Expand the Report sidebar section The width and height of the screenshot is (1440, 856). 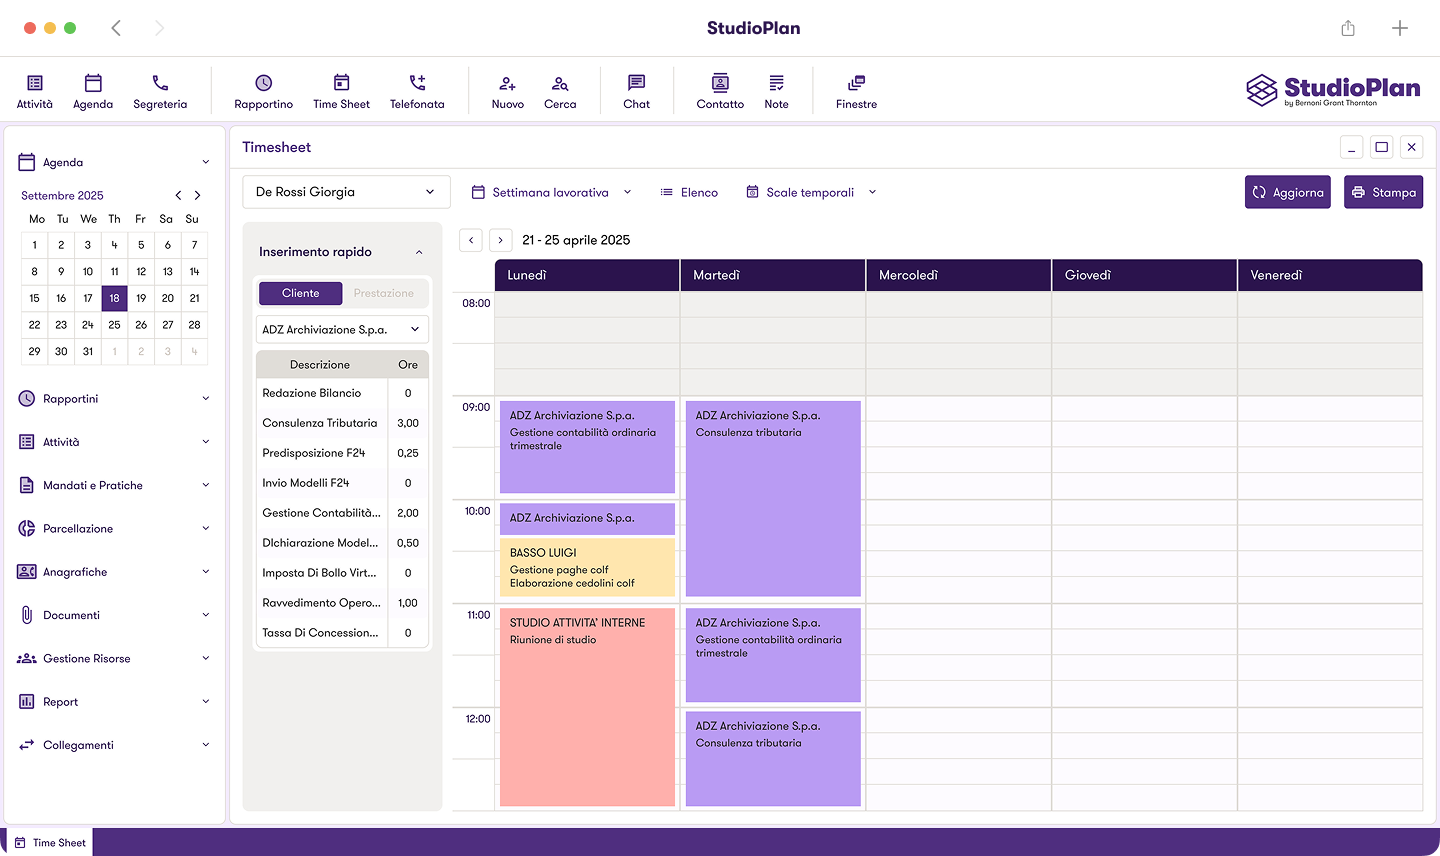pyautogui.click(x=115, y=702)
